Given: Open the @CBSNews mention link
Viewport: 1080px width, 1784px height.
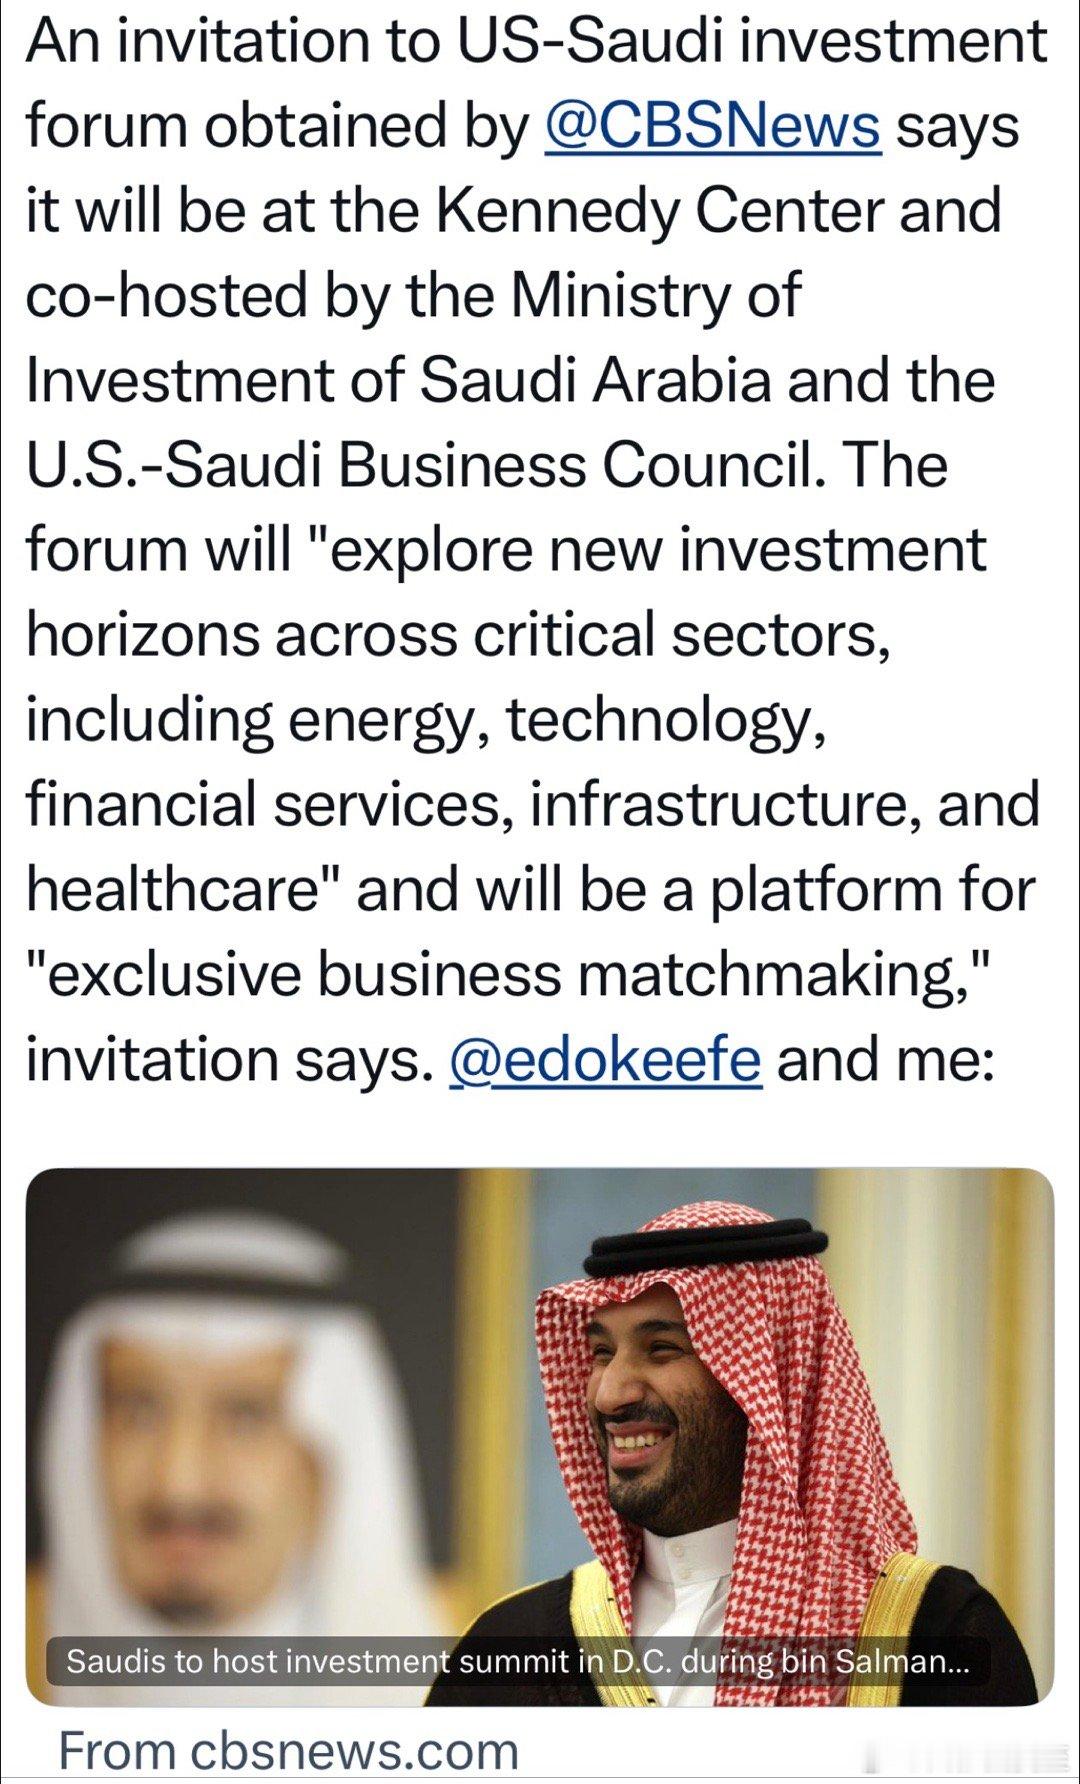Looking at the screenshot, I should [712, 126].
